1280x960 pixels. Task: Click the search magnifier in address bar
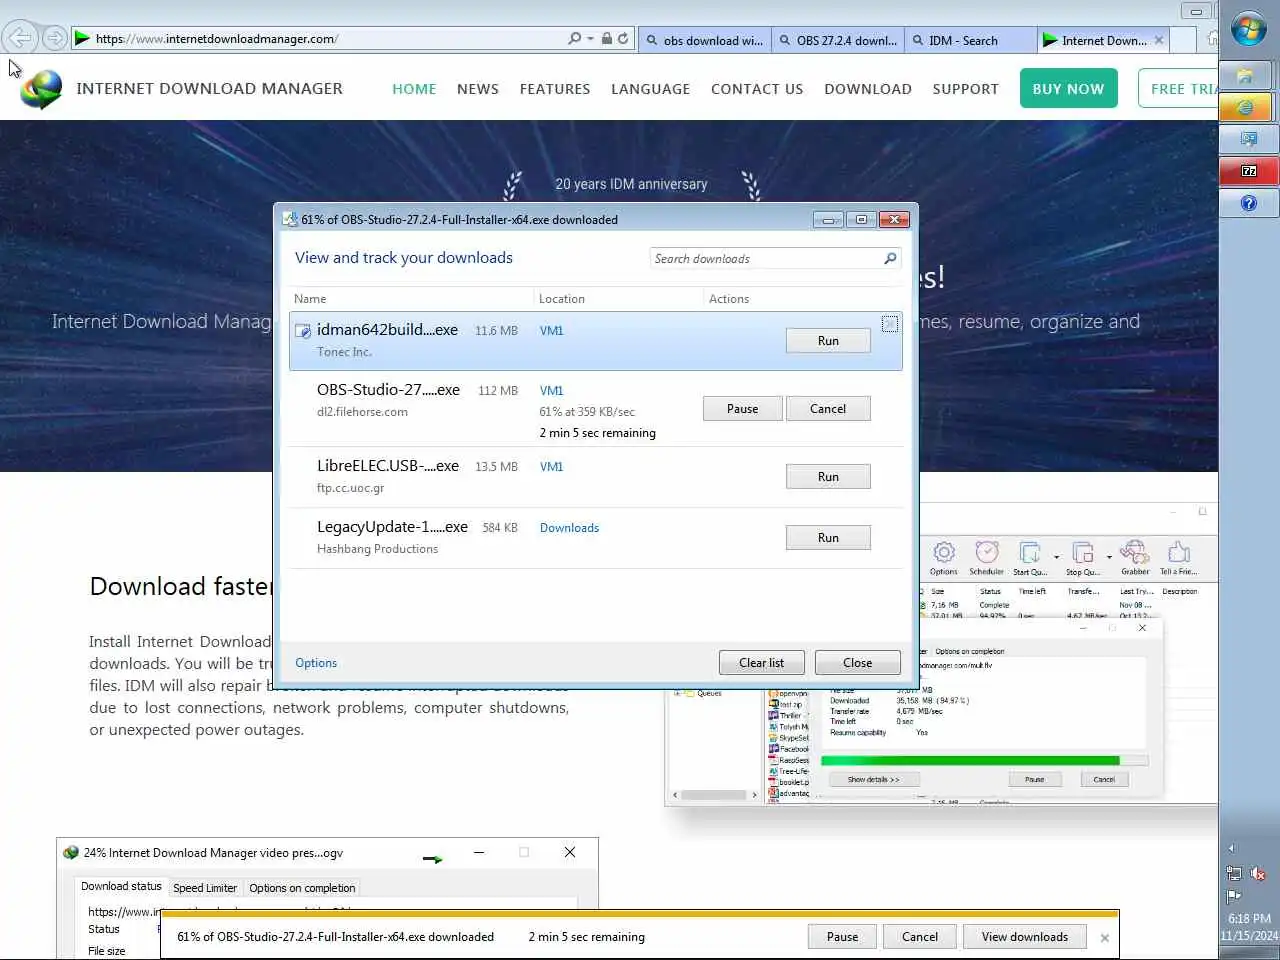(574, 38)
